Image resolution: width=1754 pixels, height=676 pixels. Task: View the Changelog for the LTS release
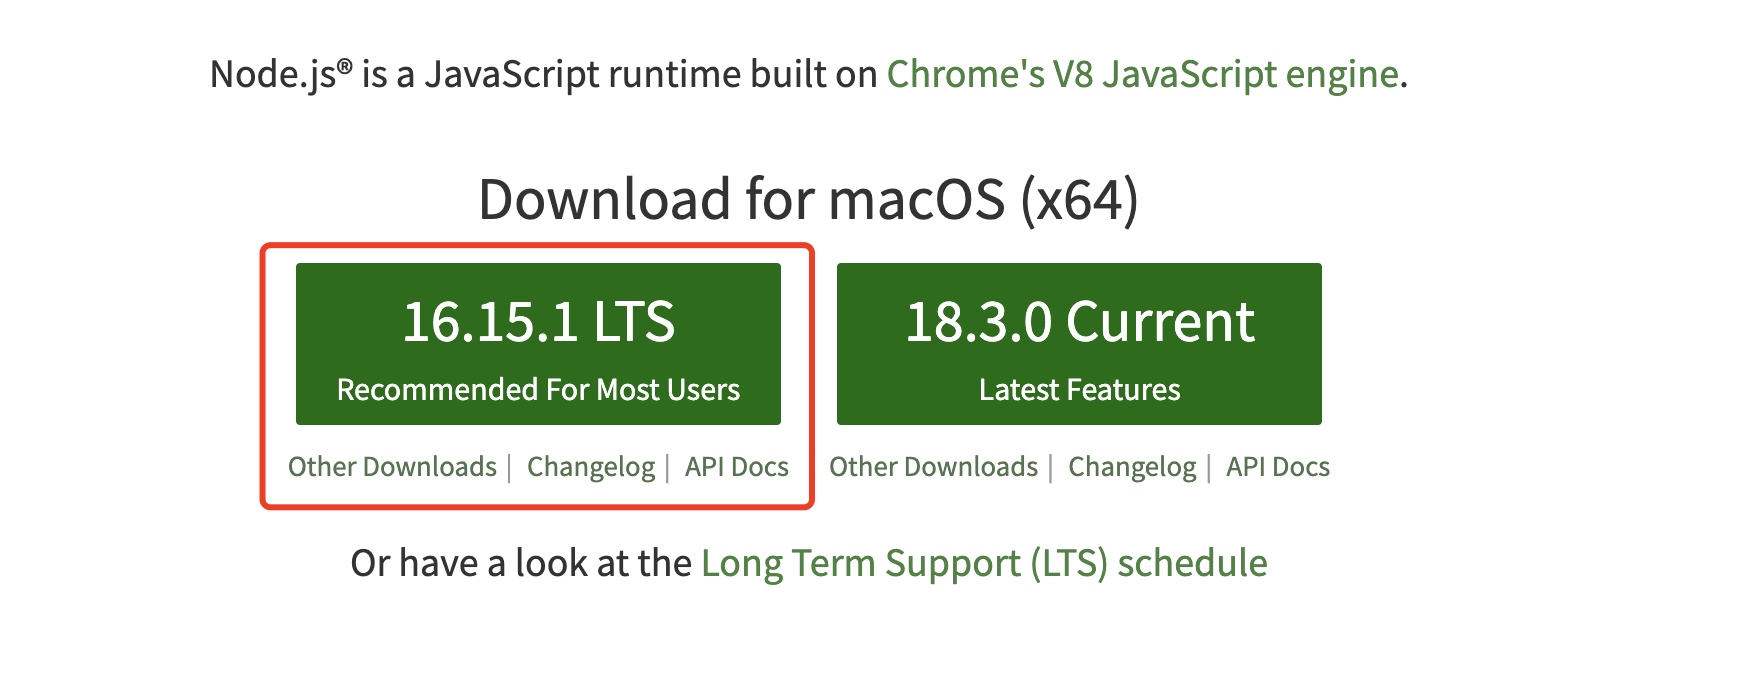(x=590, y=467)
